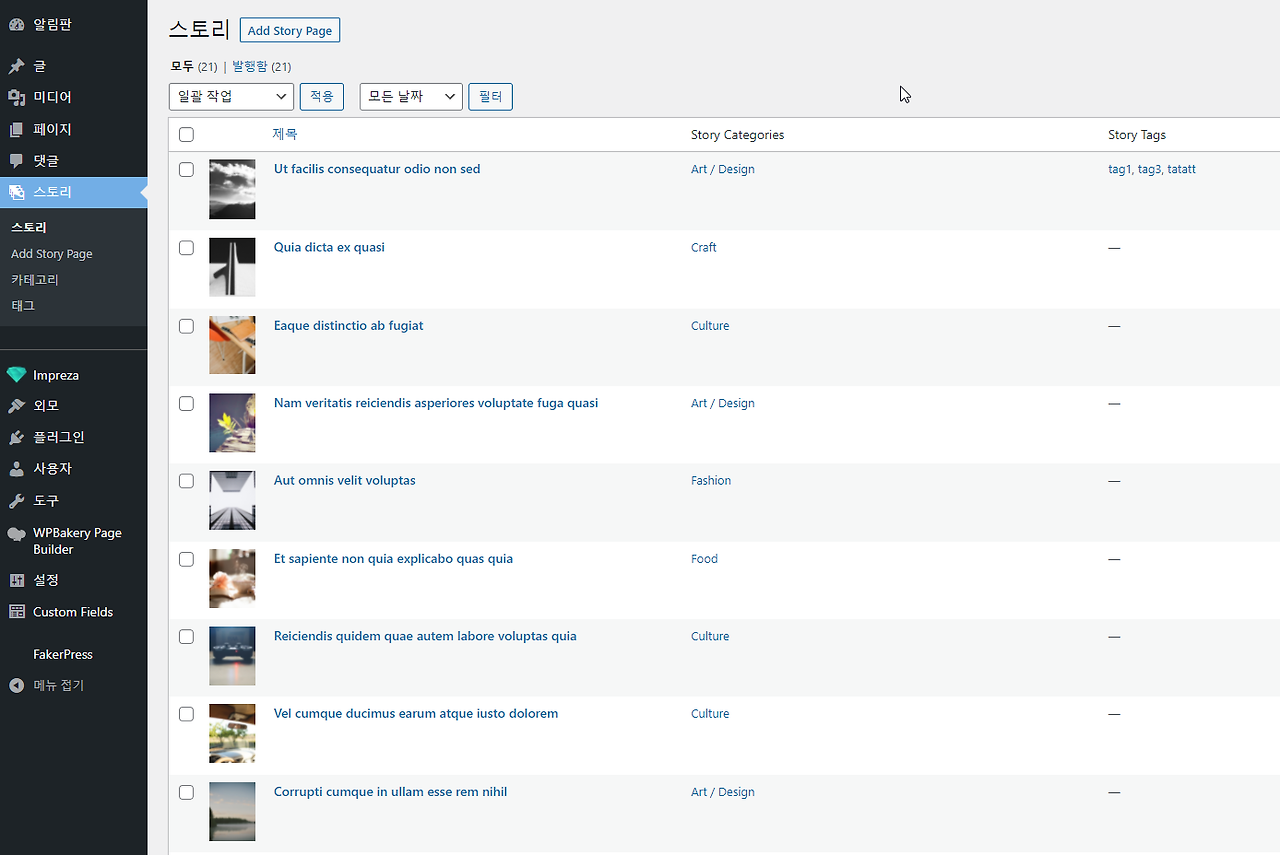1280x855 pixels.
Task: Open story 'Et sapiente non quia explicabo quas quia'
Action: pos(393,559)
